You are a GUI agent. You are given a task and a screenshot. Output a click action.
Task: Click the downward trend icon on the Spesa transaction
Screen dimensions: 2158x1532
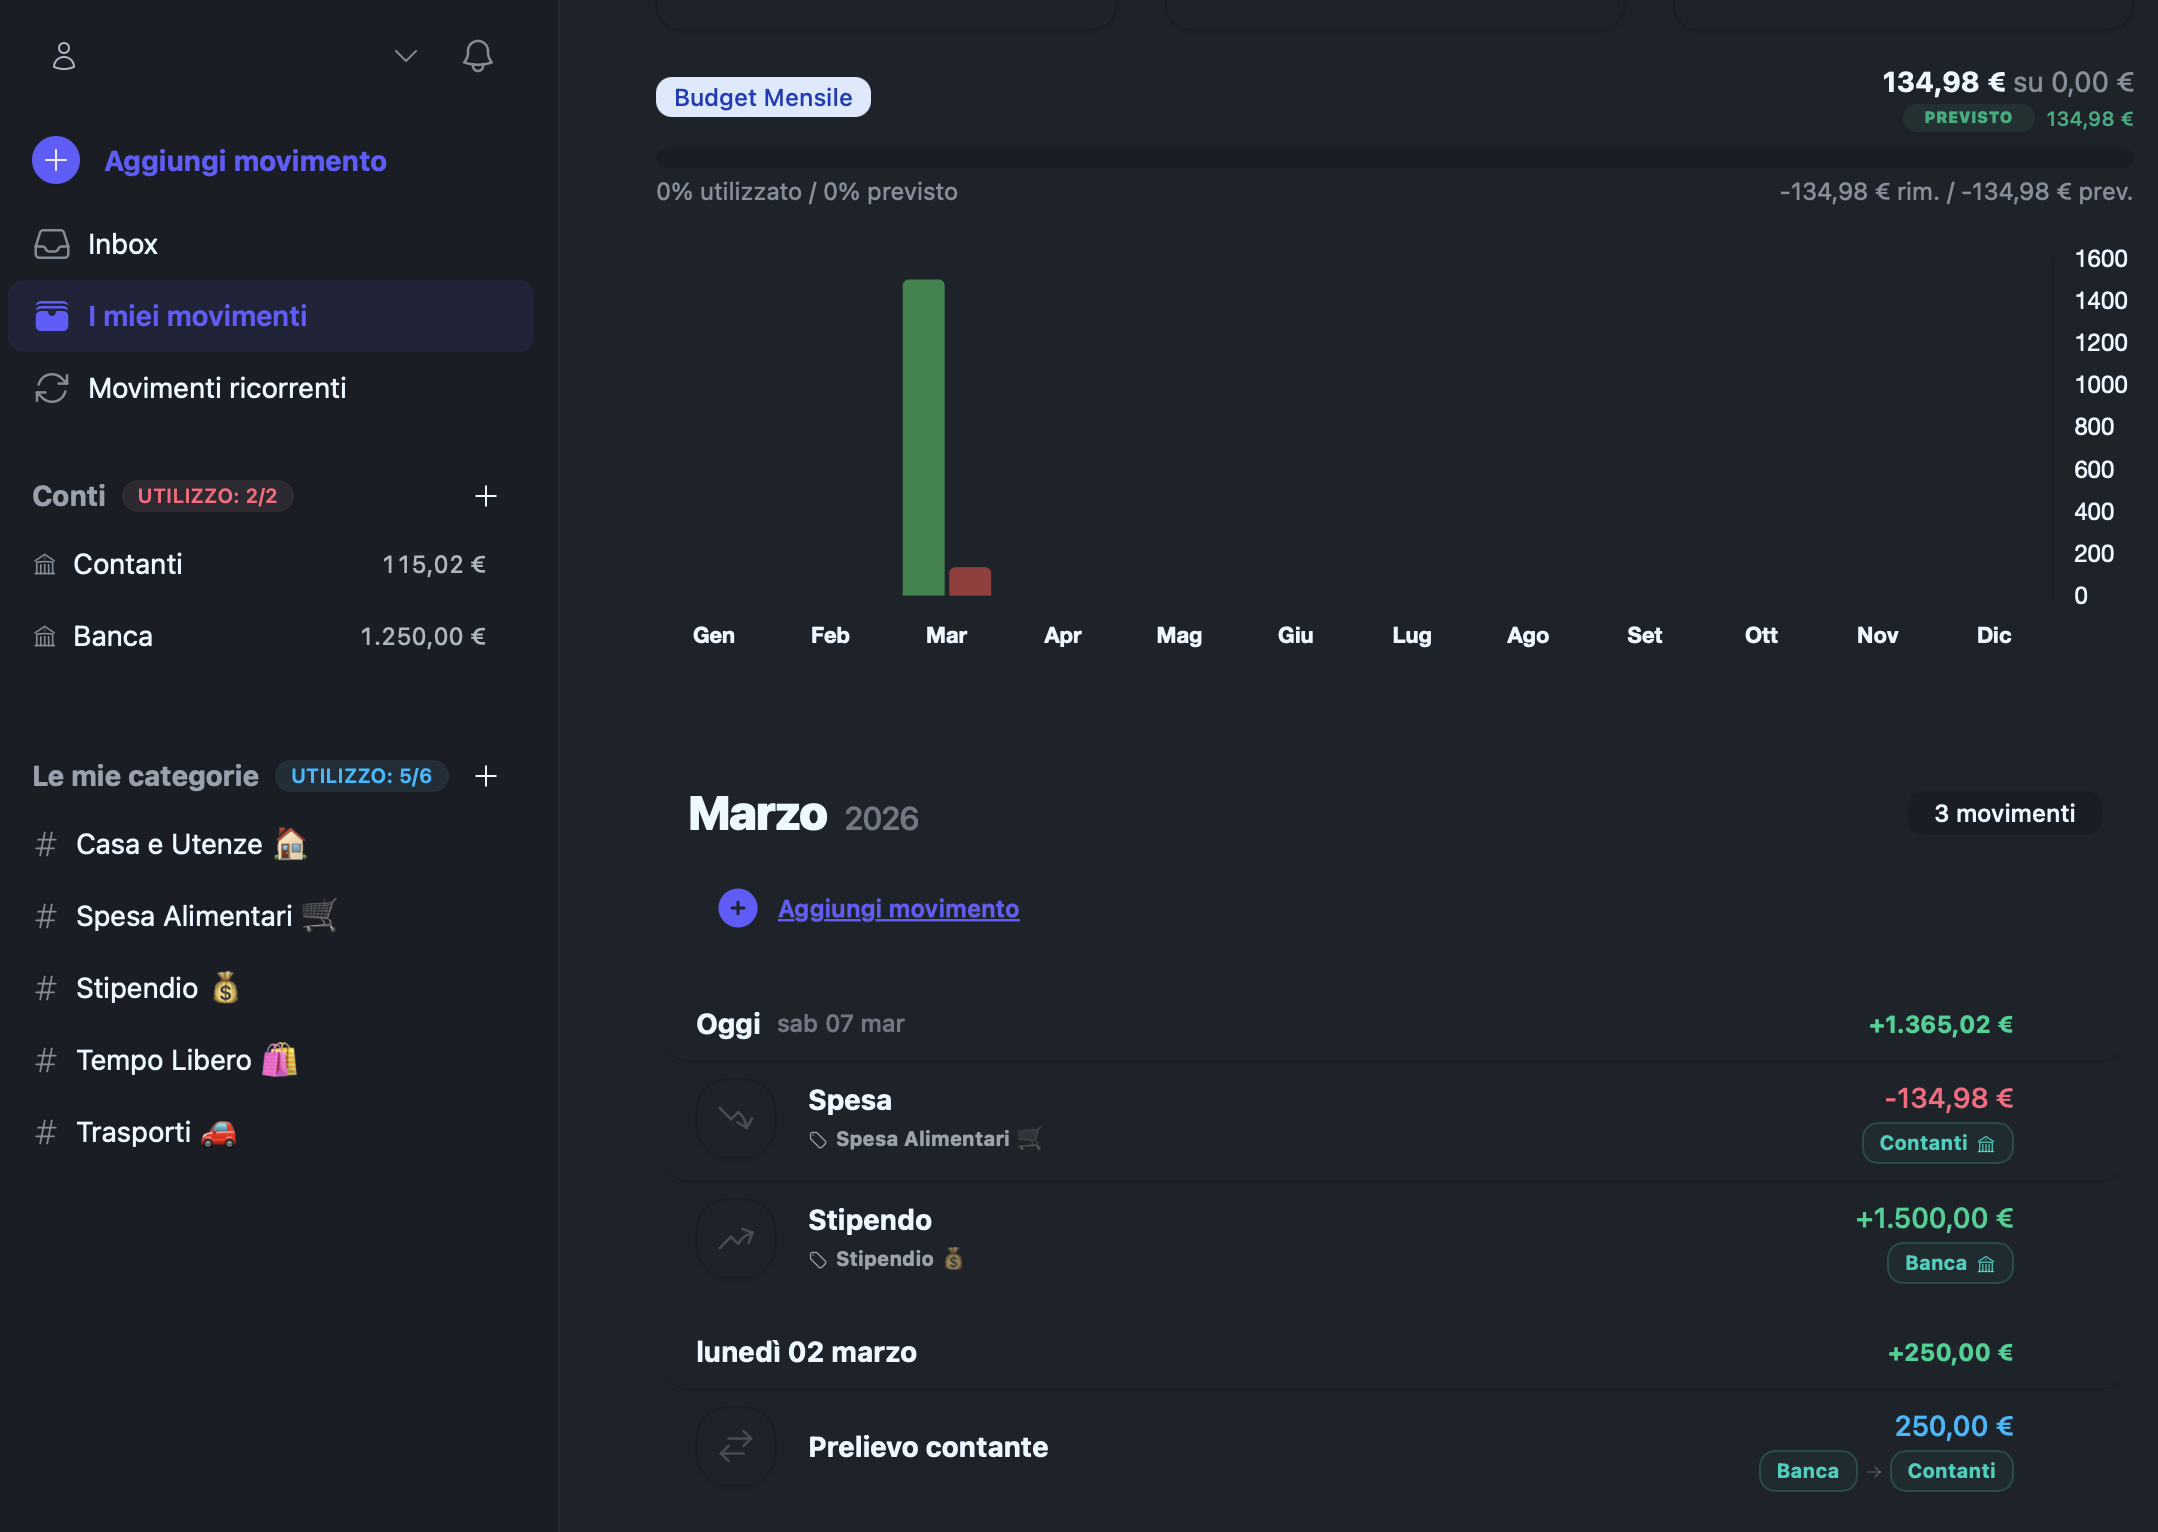[735, 1117]
